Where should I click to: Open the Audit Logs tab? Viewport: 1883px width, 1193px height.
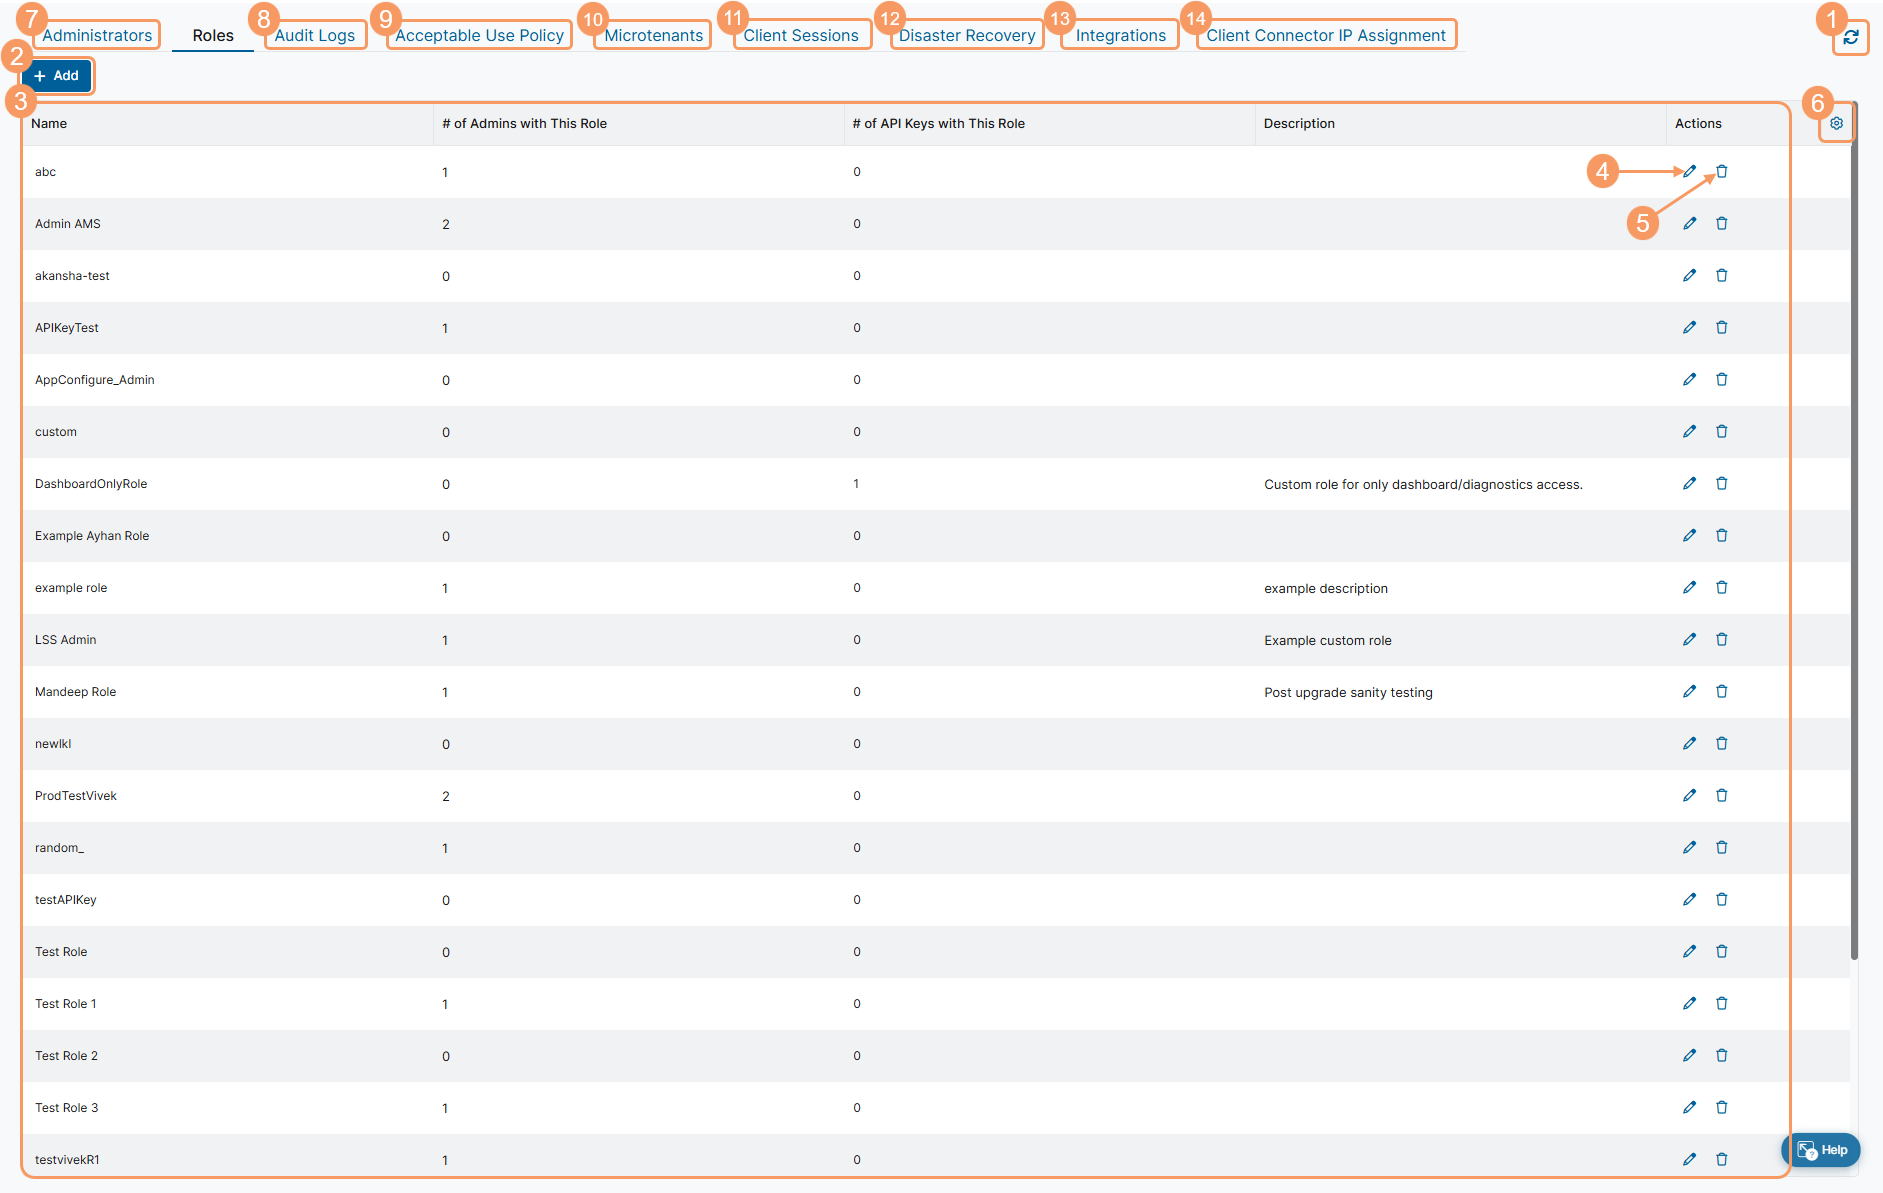[x=315, y=36]
